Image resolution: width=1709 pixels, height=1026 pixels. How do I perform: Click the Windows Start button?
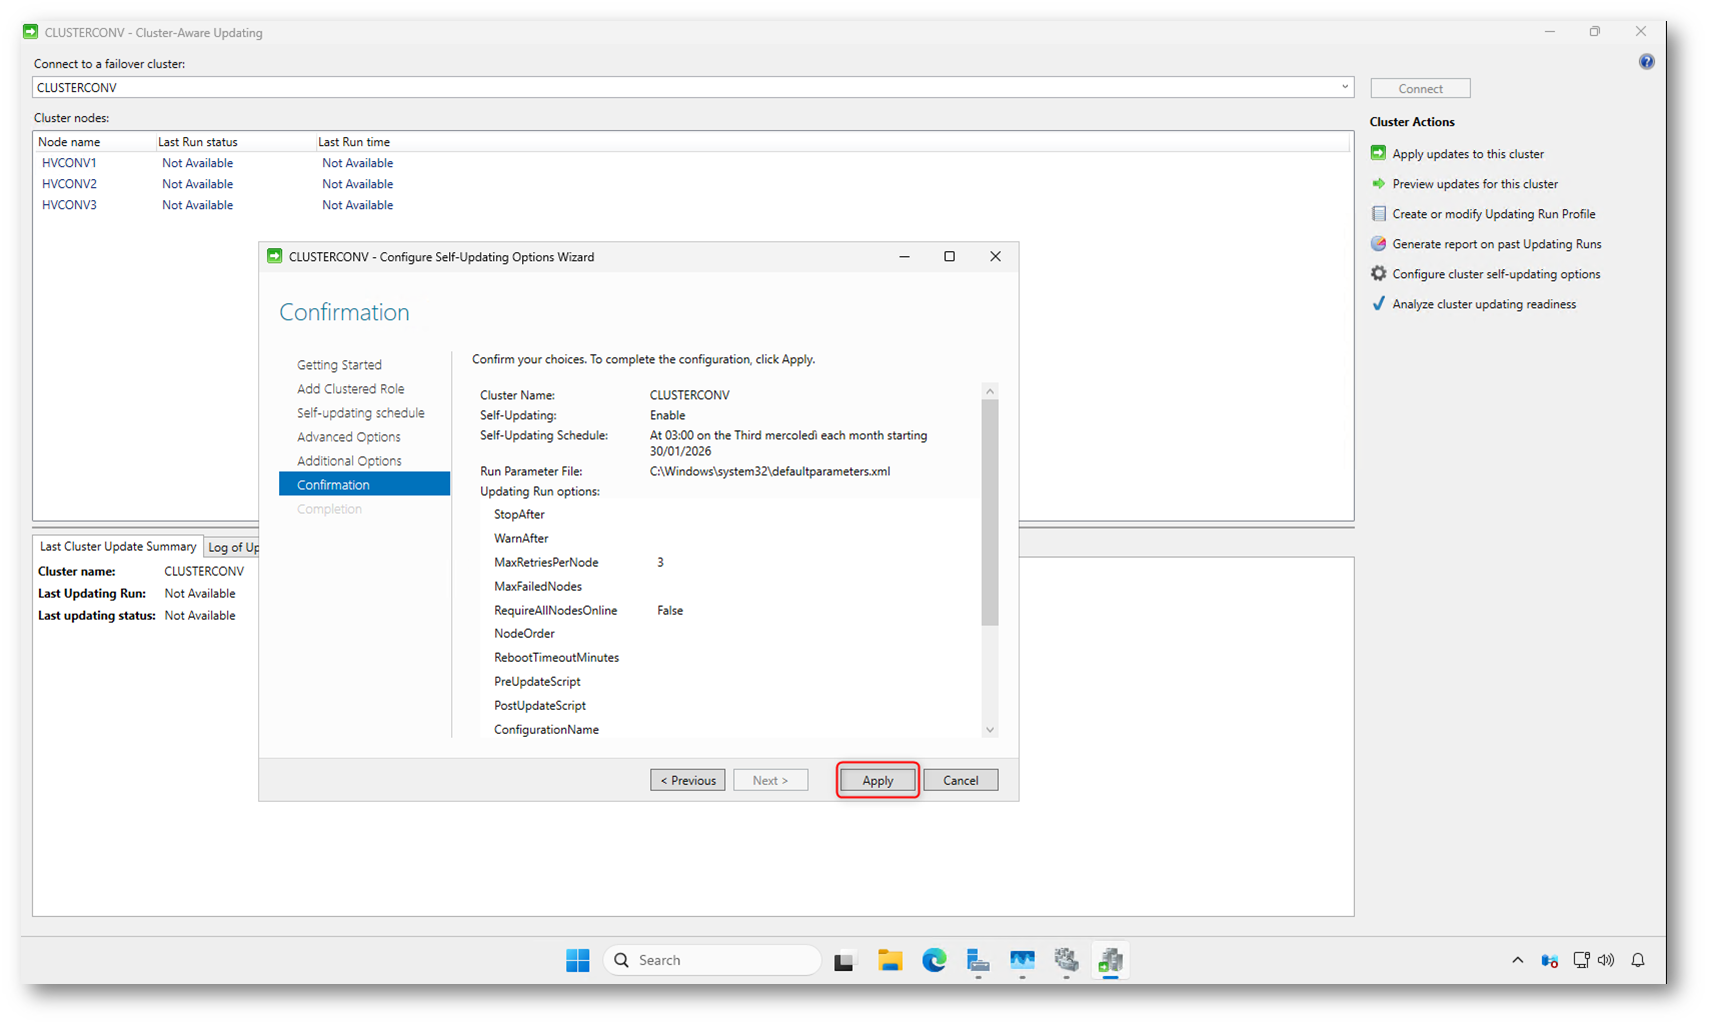coord(578,960)
